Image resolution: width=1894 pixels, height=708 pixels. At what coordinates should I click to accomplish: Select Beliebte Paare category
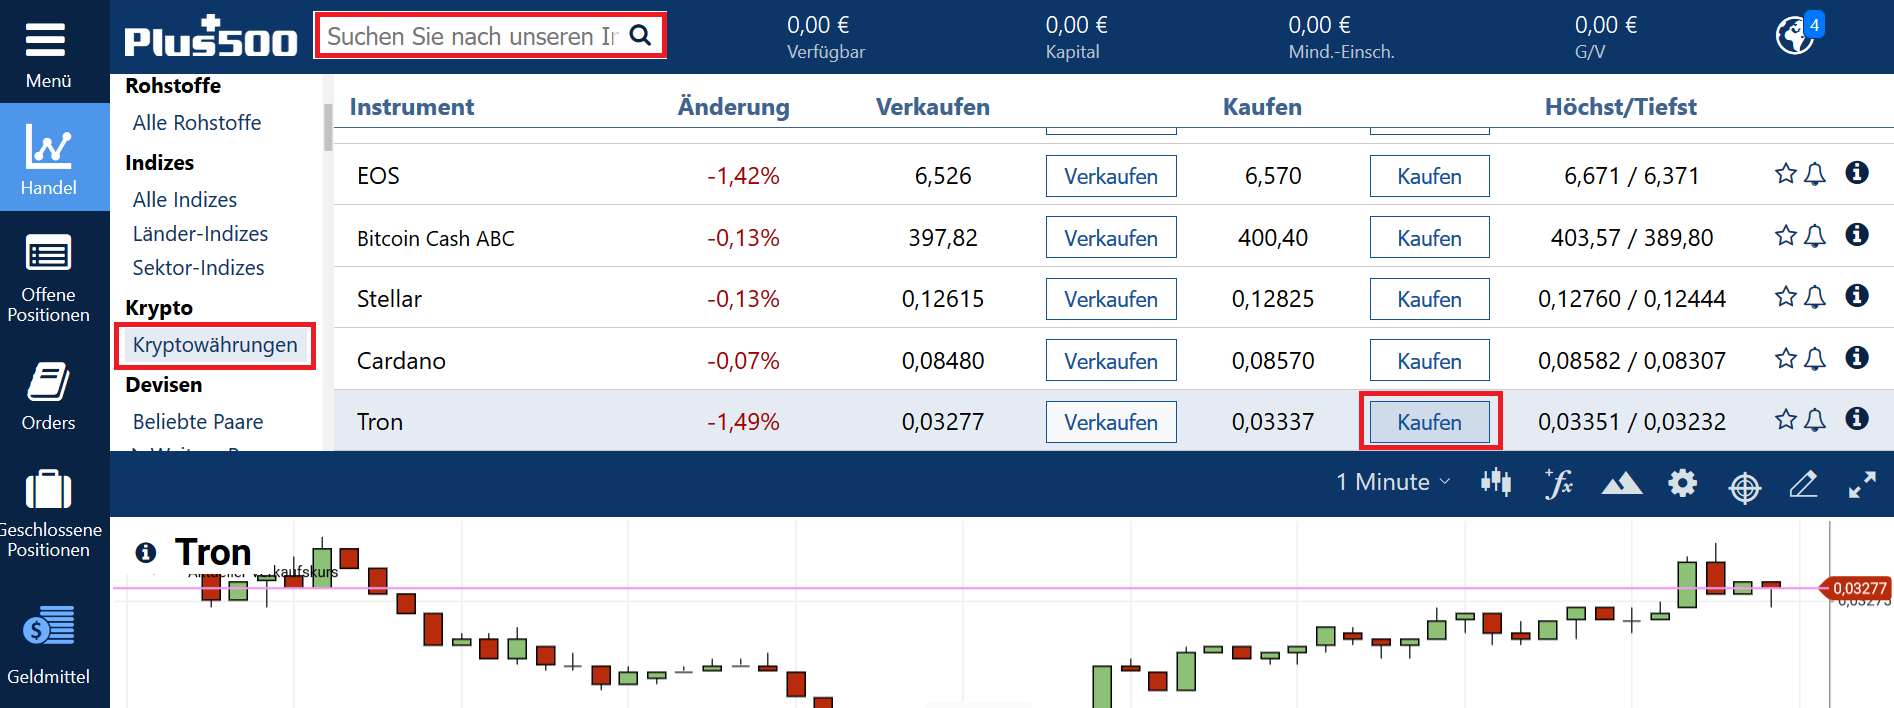tap(198, 421)
